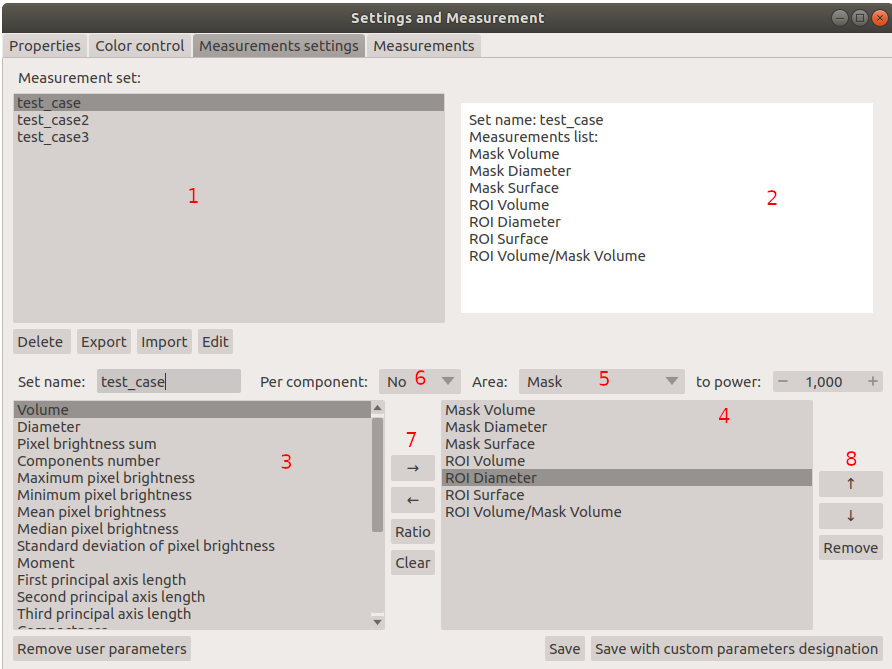Delete the selected measurement set
This screenshot has height=669, width=892.
40,341
